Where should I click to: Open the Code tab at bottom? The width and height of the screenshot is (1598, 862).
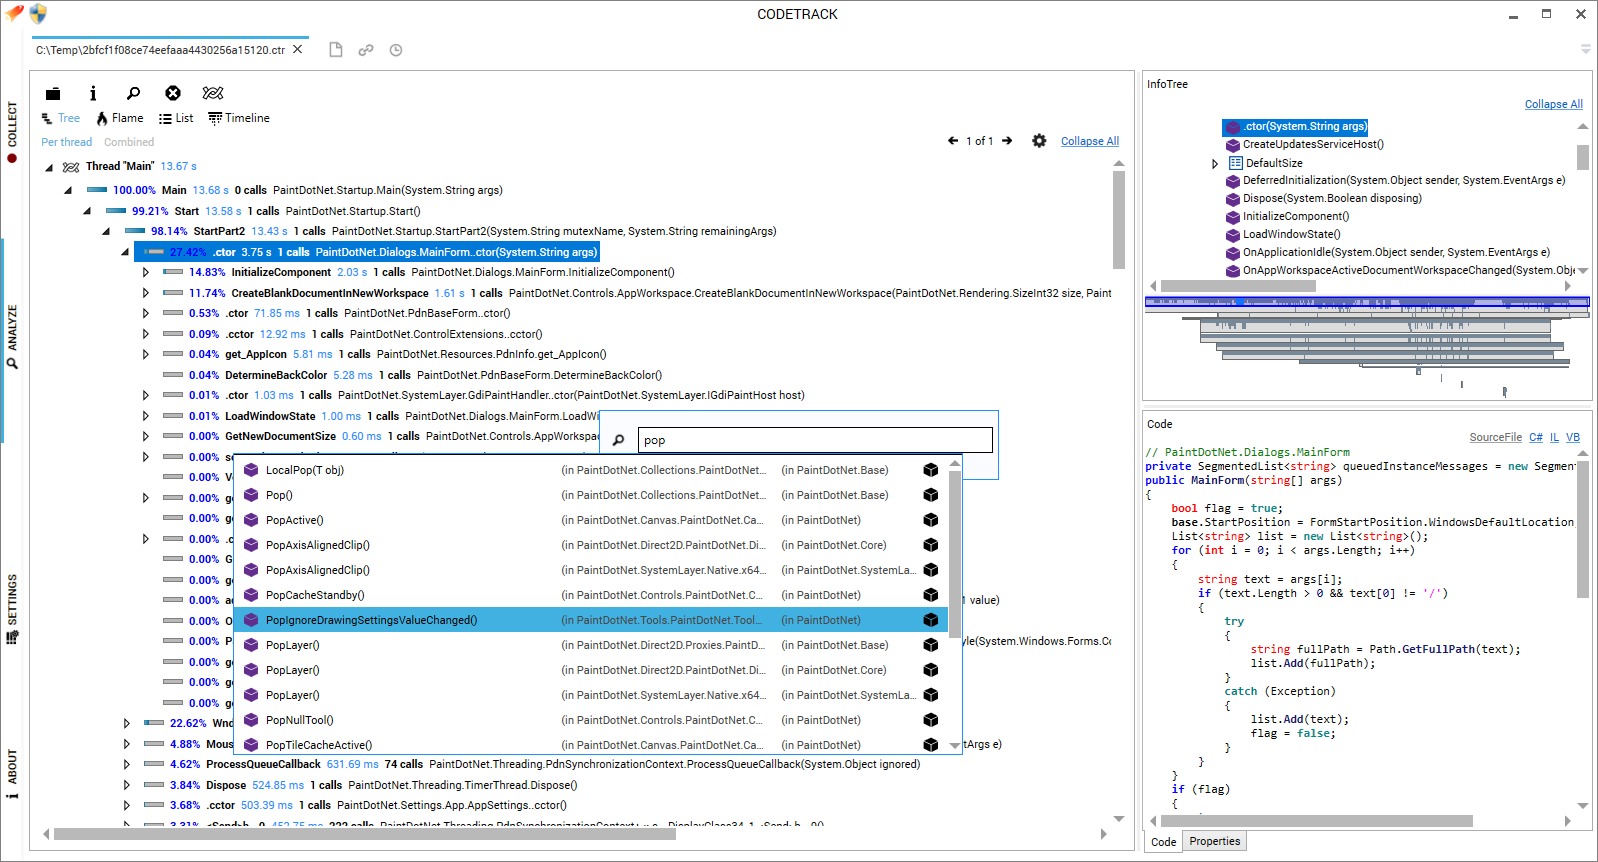click(1164, 842)
